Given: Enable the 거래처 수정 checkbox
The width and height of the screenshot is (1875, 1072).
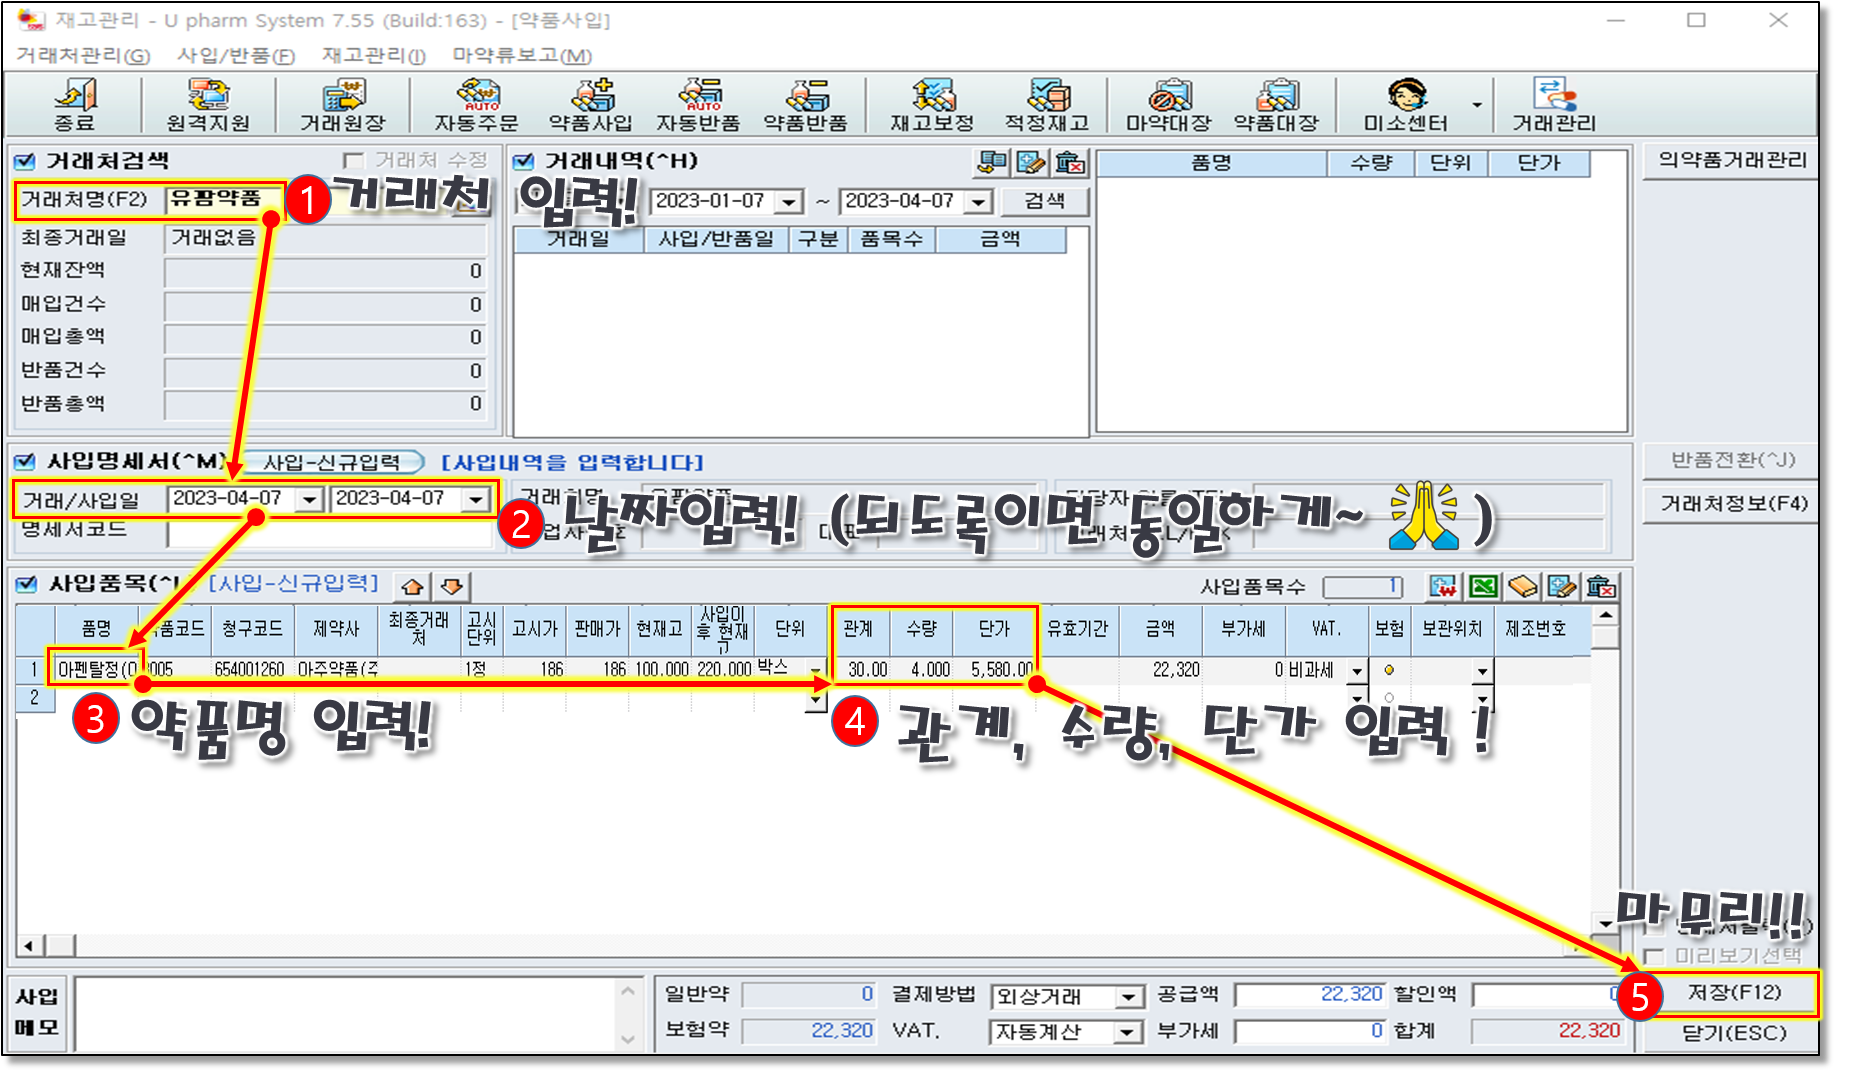Looking at the screenshot, I should click(352, 161).
